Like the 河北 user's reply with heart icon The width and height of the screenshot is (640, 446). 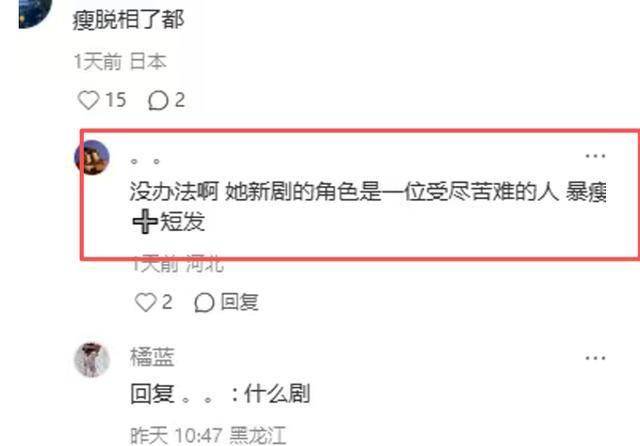click(x=146, y=302)
